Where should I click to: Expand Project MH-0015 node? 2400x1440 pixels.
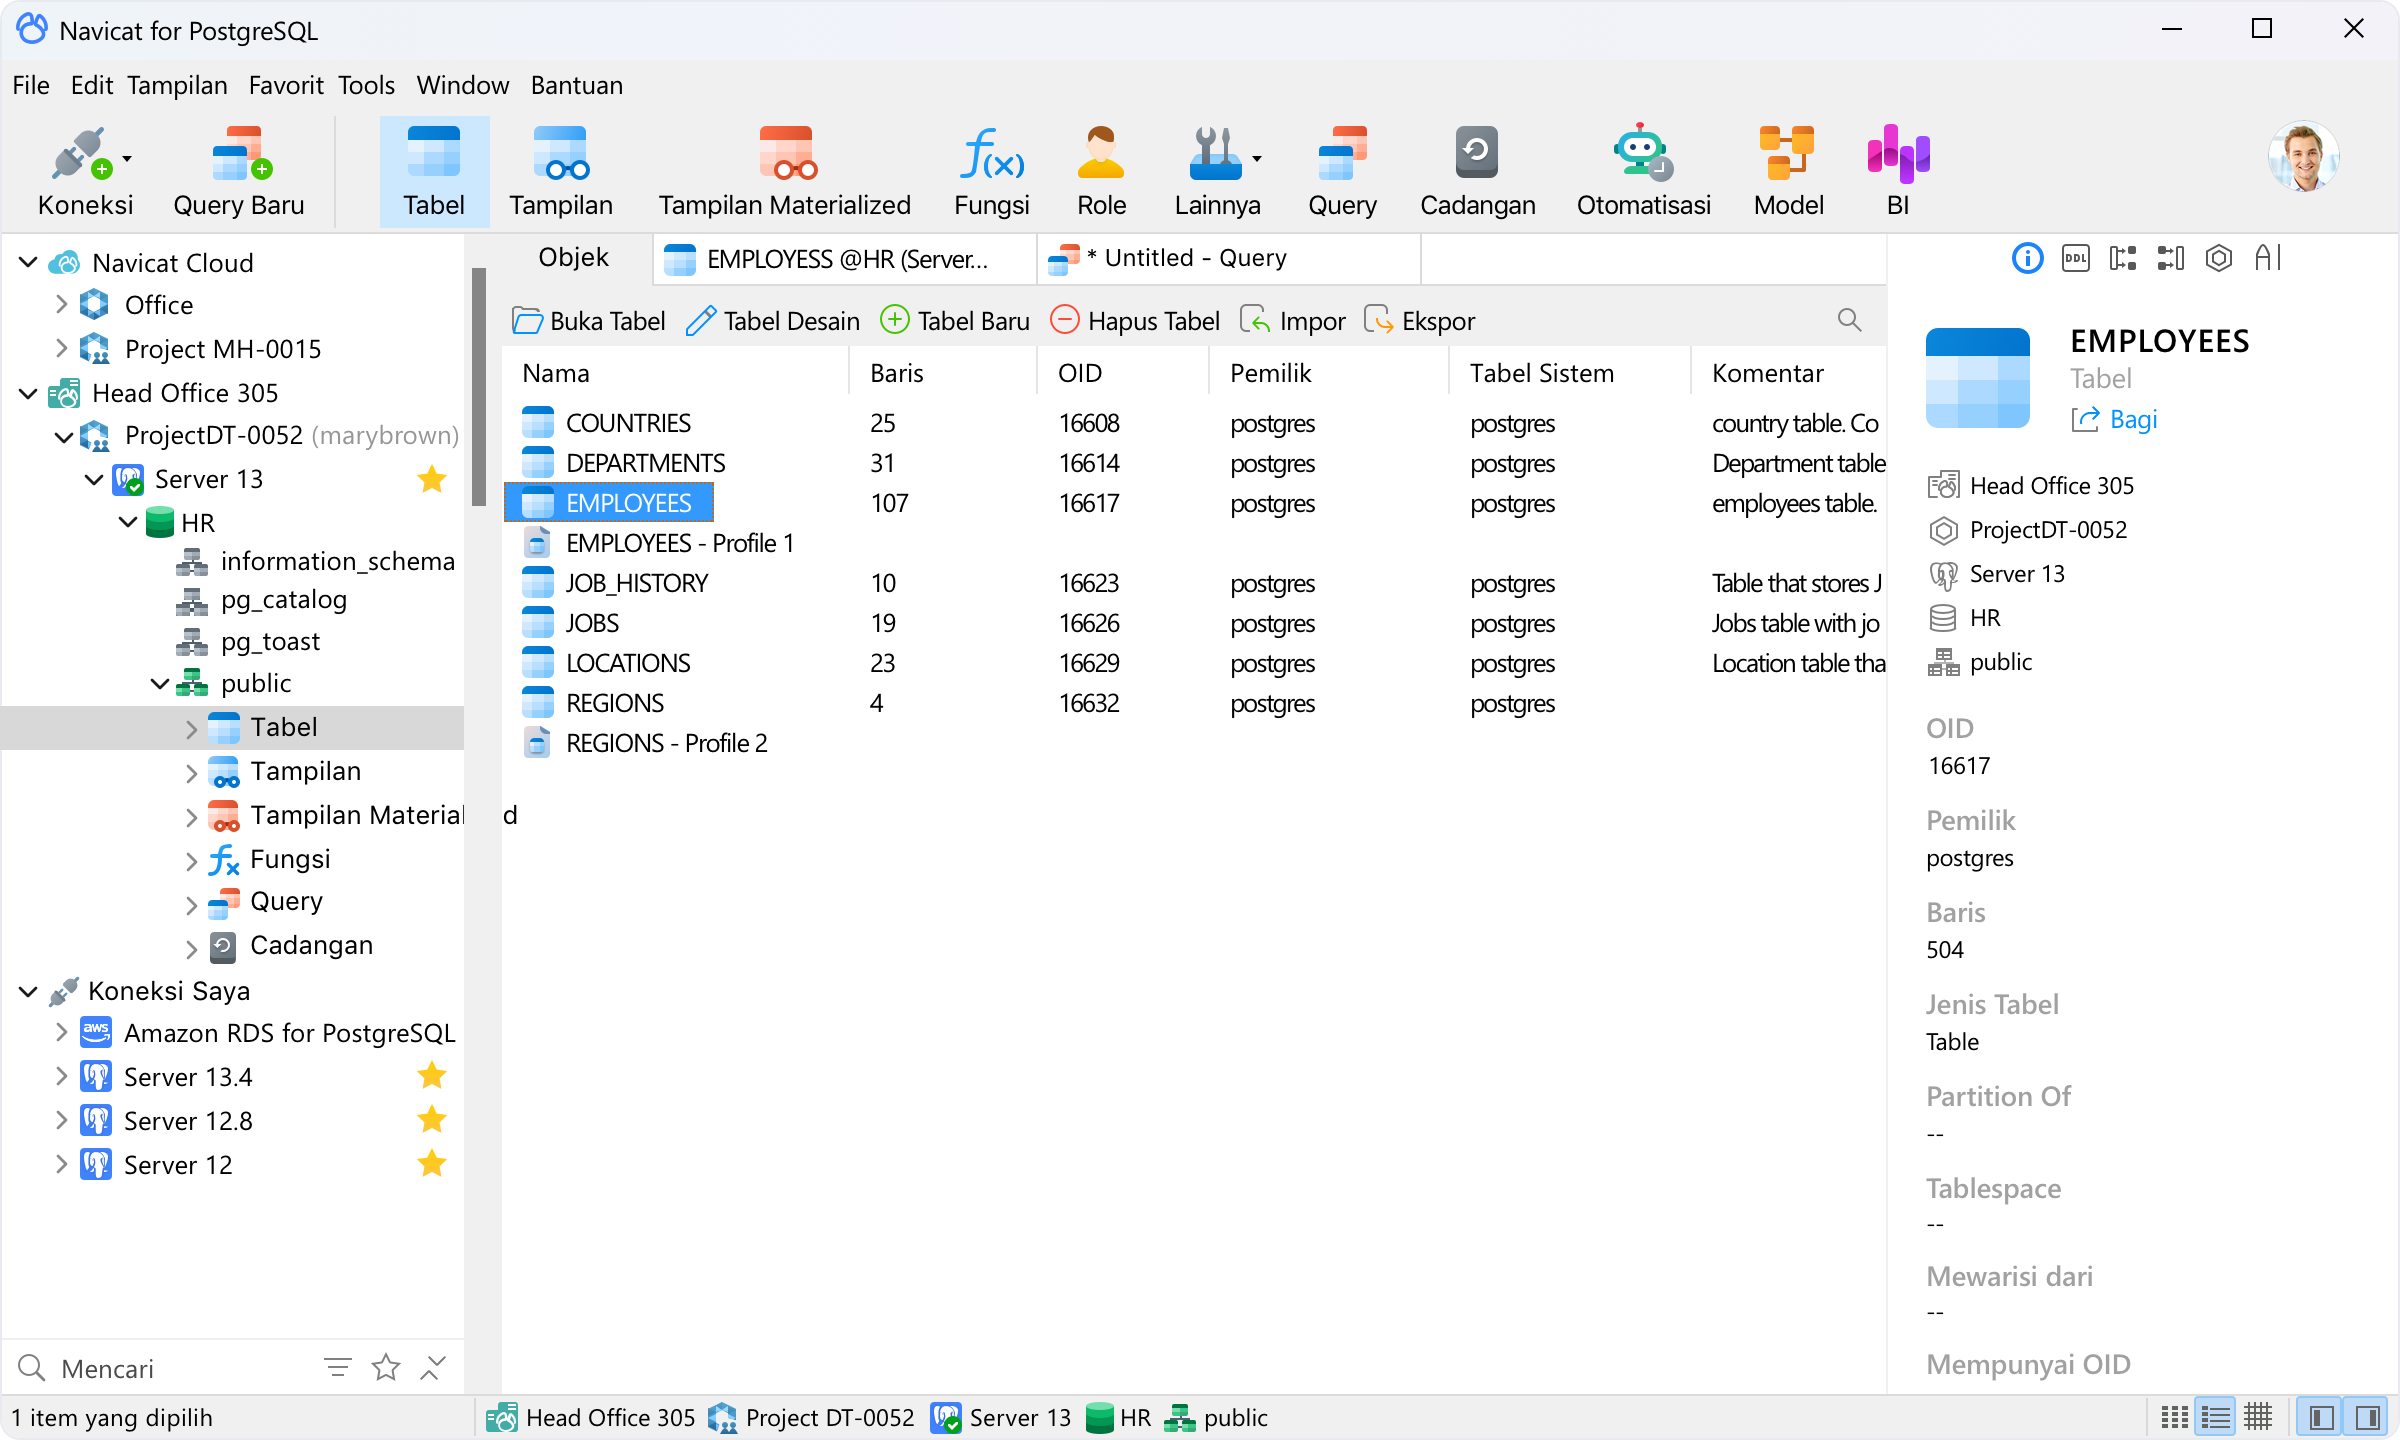coord(62,348)
